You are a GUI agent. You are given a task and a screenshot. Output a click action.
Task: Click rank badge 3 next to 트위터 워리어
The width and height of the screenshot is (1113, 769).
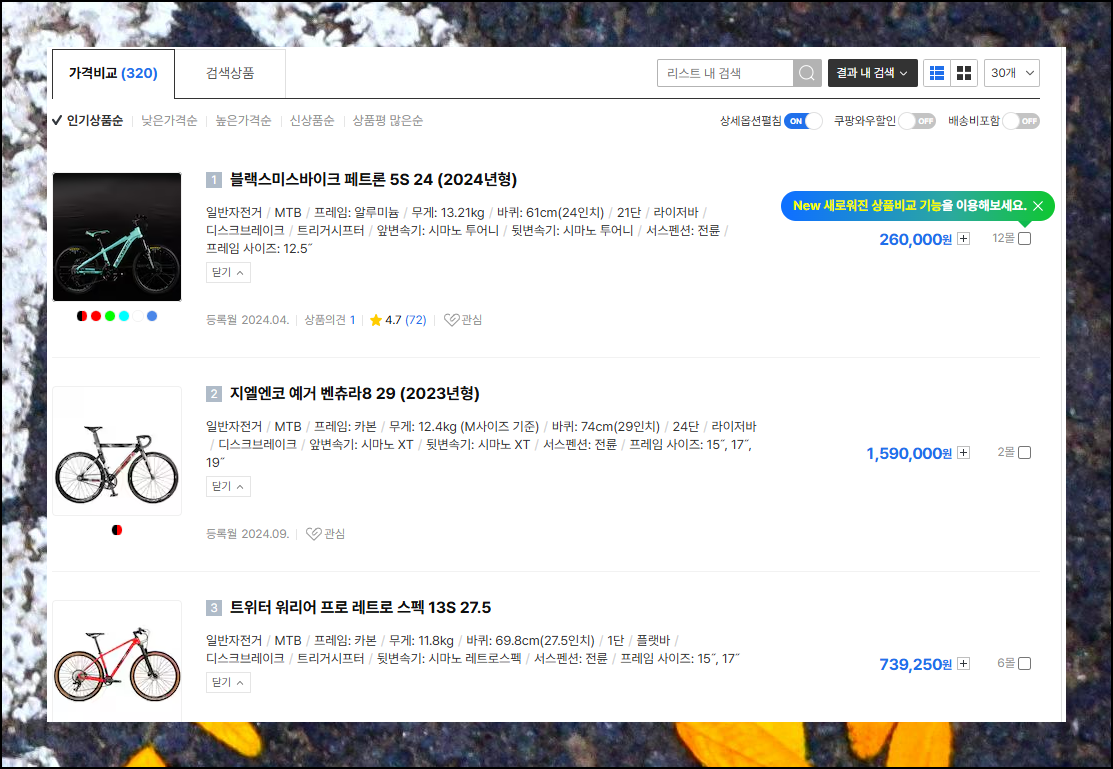[214, 607]
